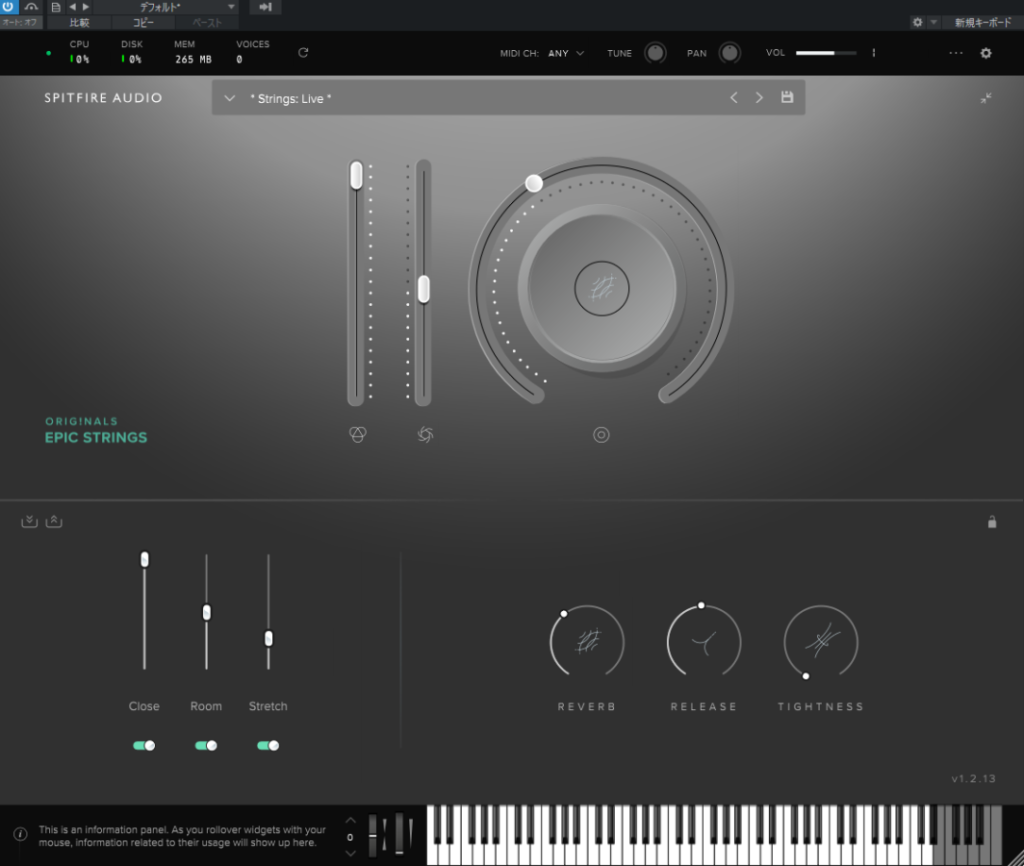Turn off the Stretch signal switch
This screenshot has width=1024, height=866.
[268, 745]
